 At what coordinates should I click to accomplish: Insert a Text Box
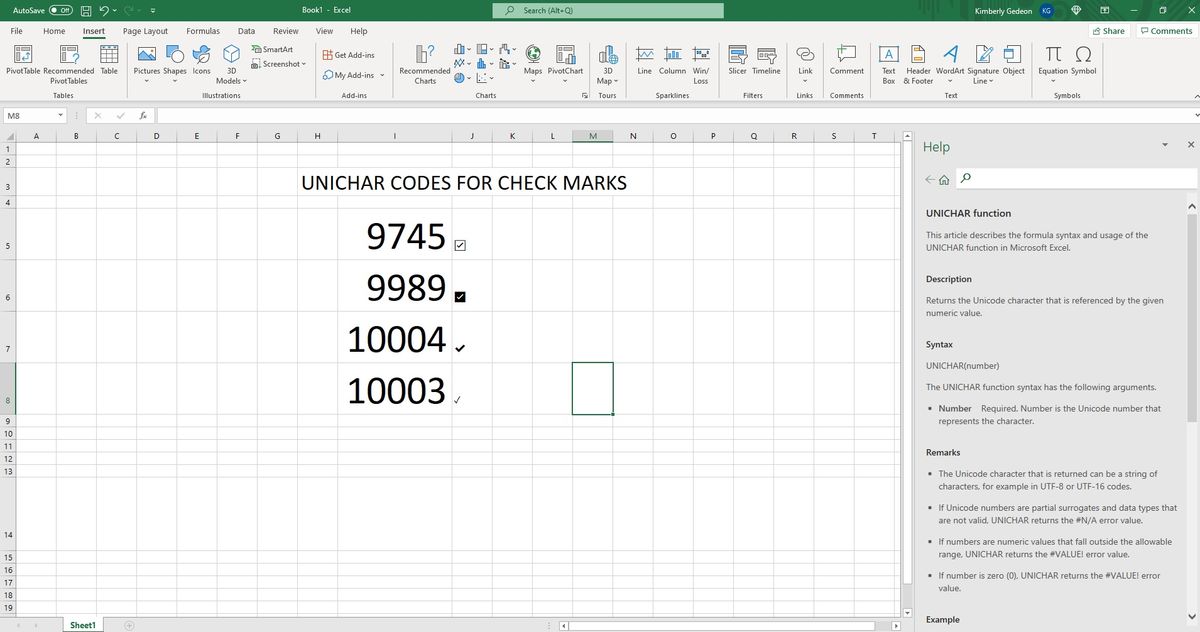(889, 63)
